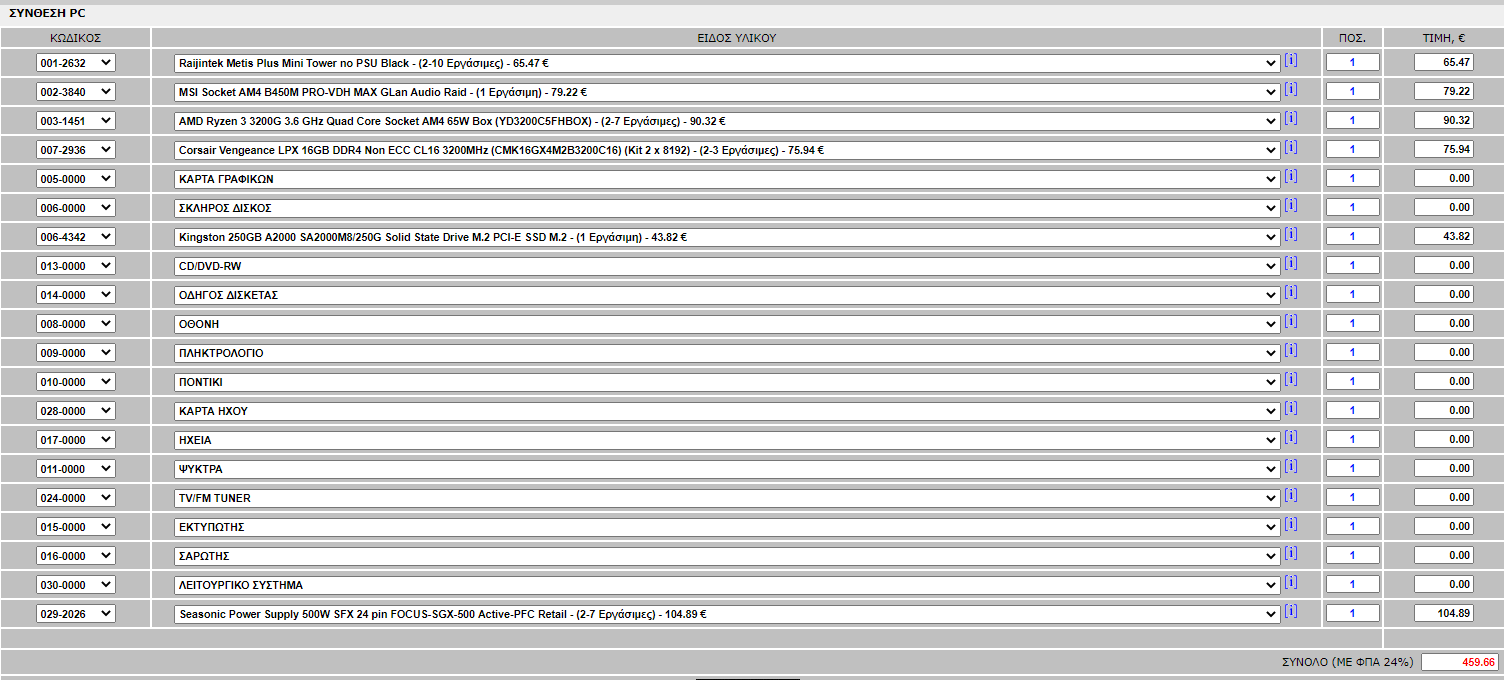
Task: Click quantity field in CD/DVD-RW row
Action: pyautogui.click(x=1352, y=265)
